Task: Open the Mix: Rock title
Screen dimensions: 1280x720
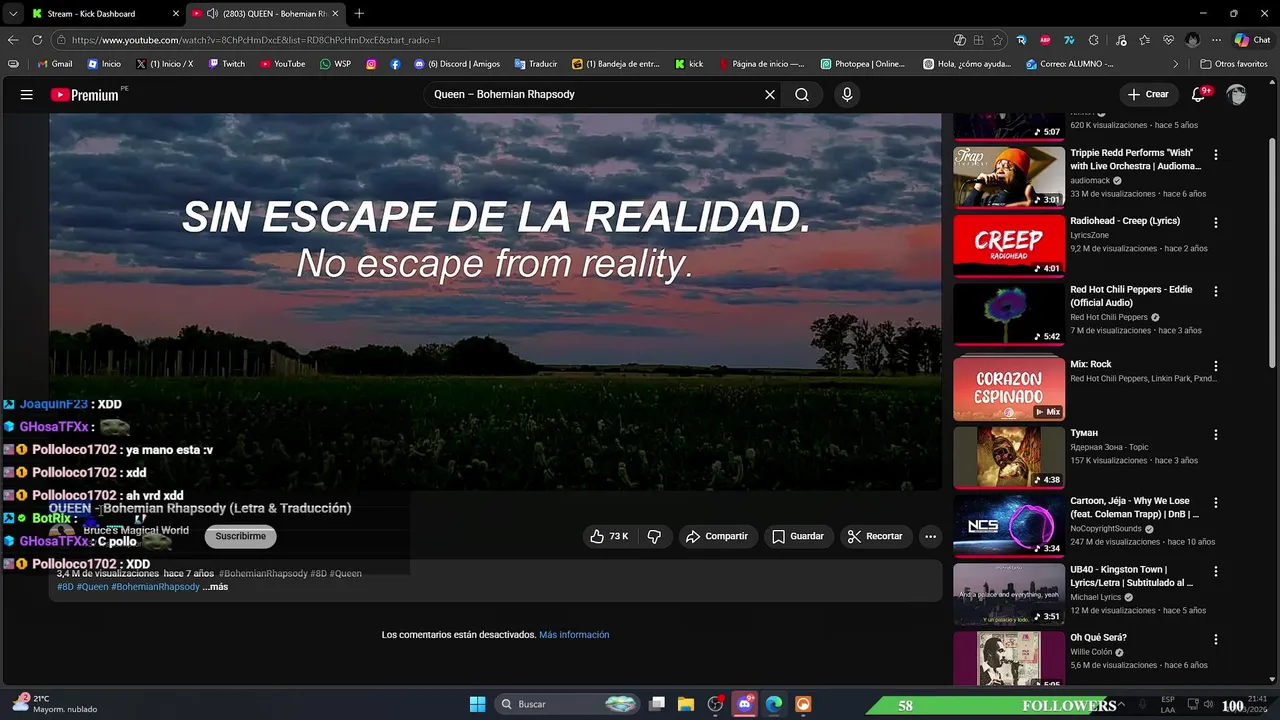Action: coord(1091,364)
